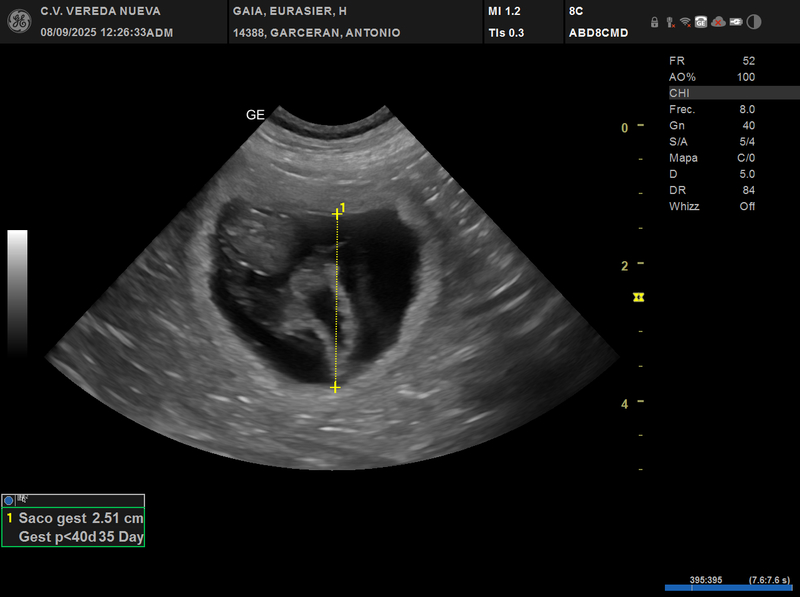Select the Frec. 8.0 parameter
This screenshot has height=597, width=800.
coord(712,109)
